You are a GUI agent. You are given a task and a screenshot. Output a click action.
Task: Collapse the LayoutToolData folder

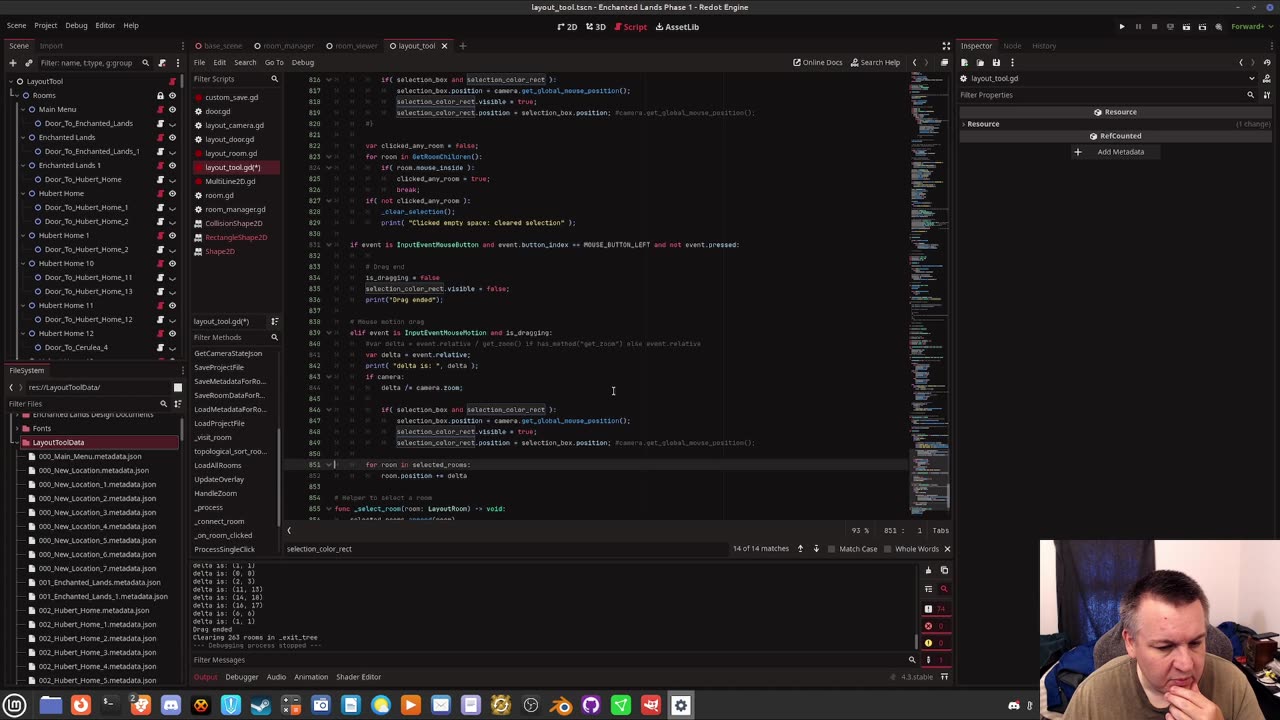[15, 442]
